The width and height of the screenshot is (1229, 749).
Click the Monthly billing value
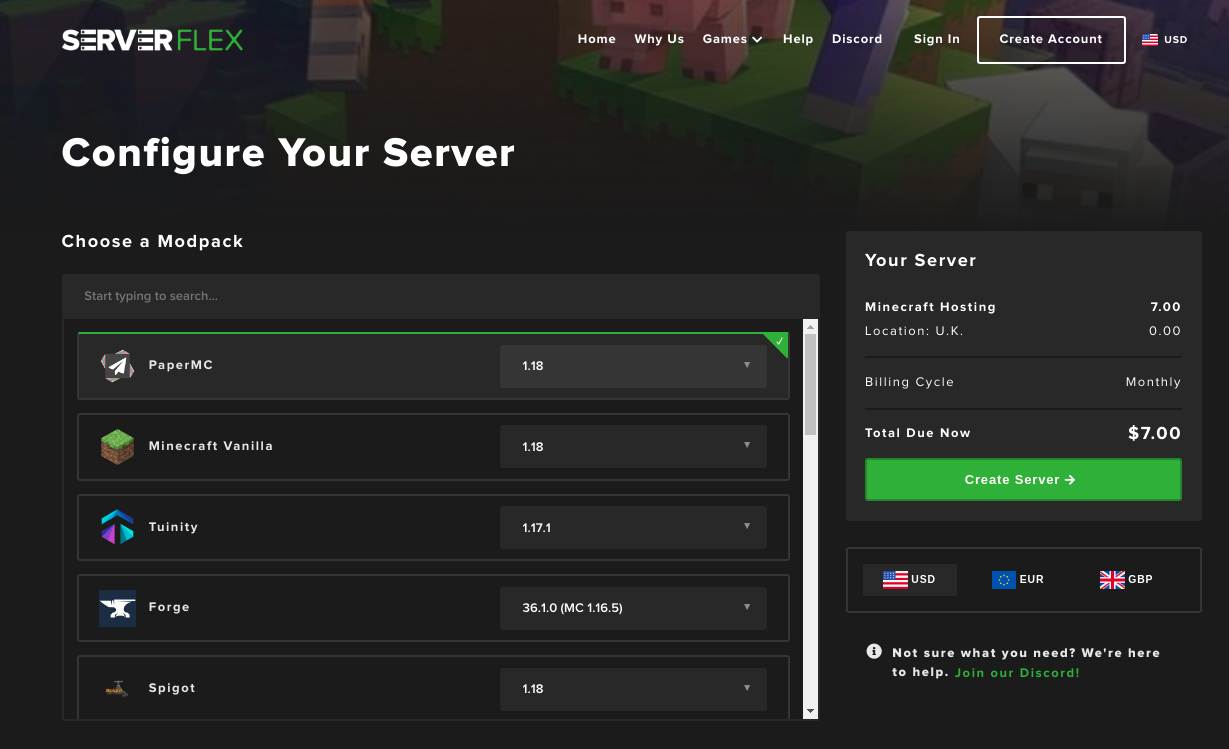(x=1153, y=382)
